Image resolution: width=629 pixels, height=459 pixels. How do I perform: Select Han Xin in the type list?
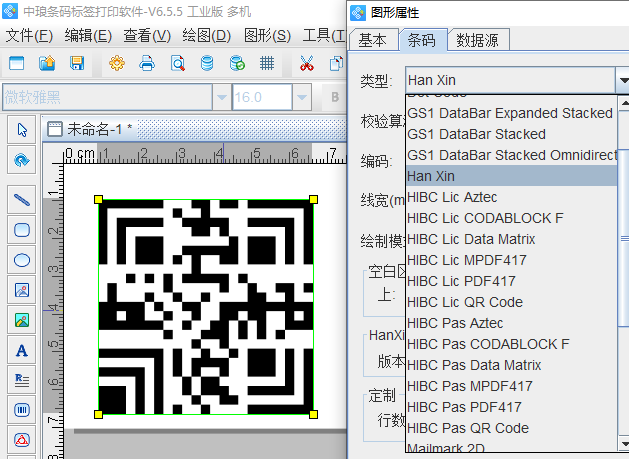511,176
